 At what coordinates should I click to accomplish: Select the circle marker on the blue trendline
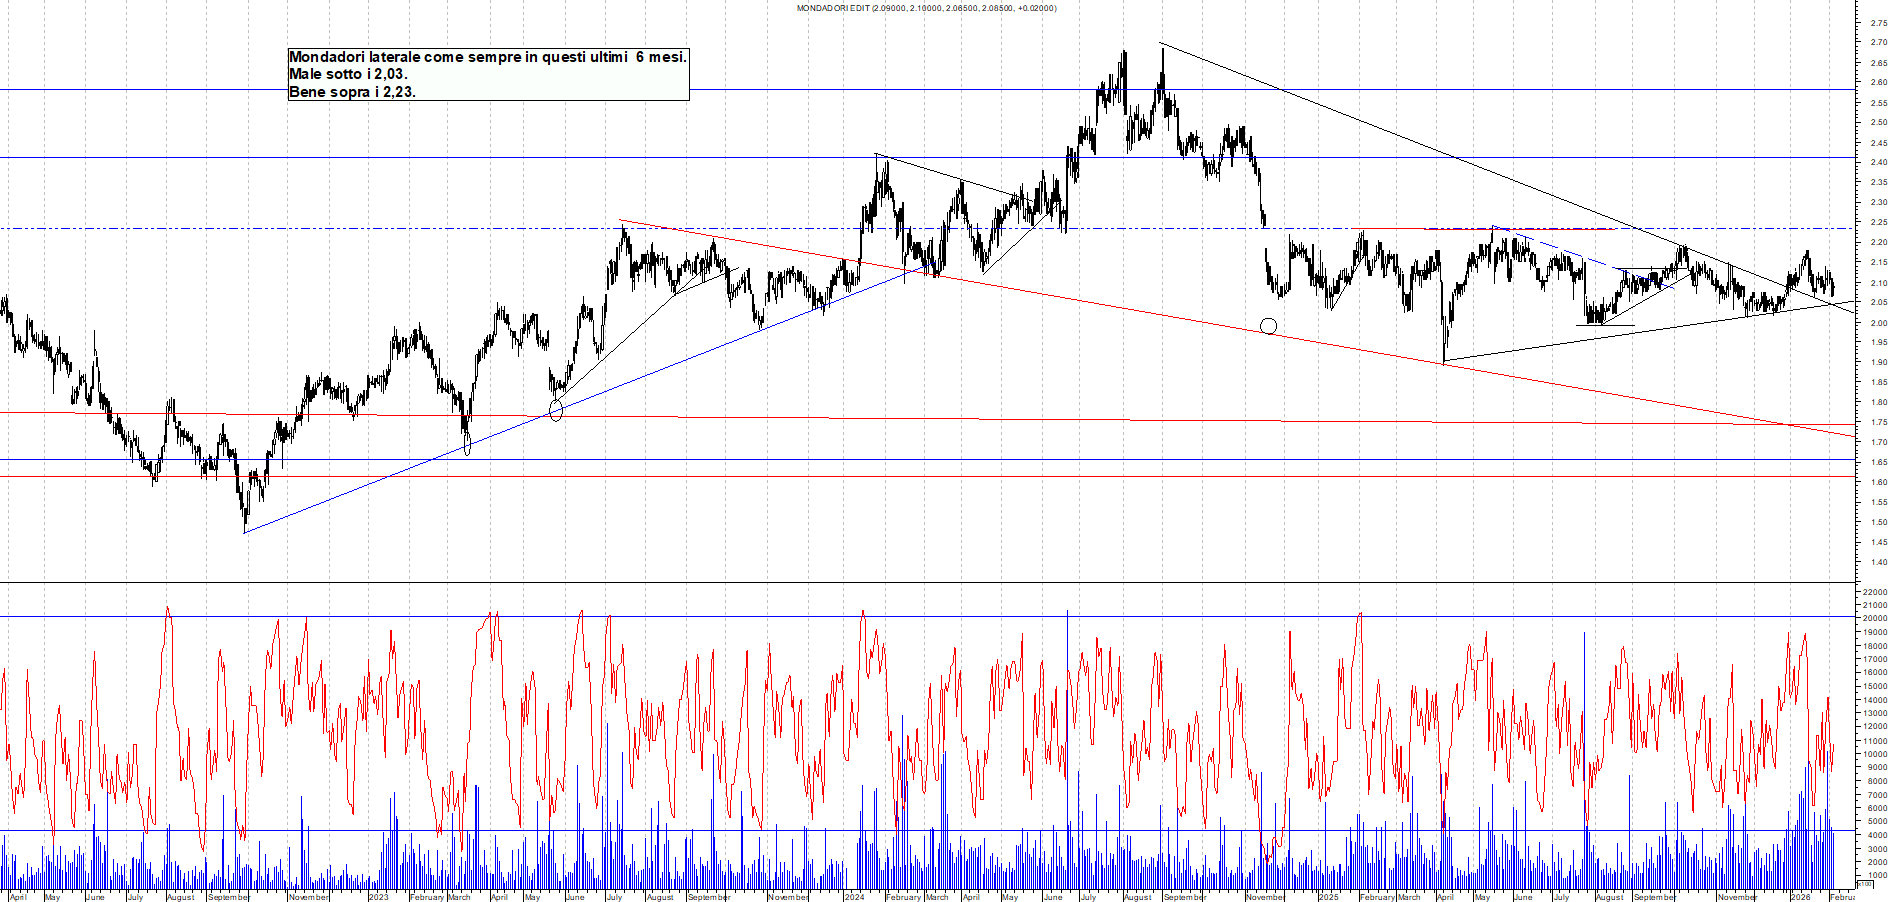tap(556, 410)
